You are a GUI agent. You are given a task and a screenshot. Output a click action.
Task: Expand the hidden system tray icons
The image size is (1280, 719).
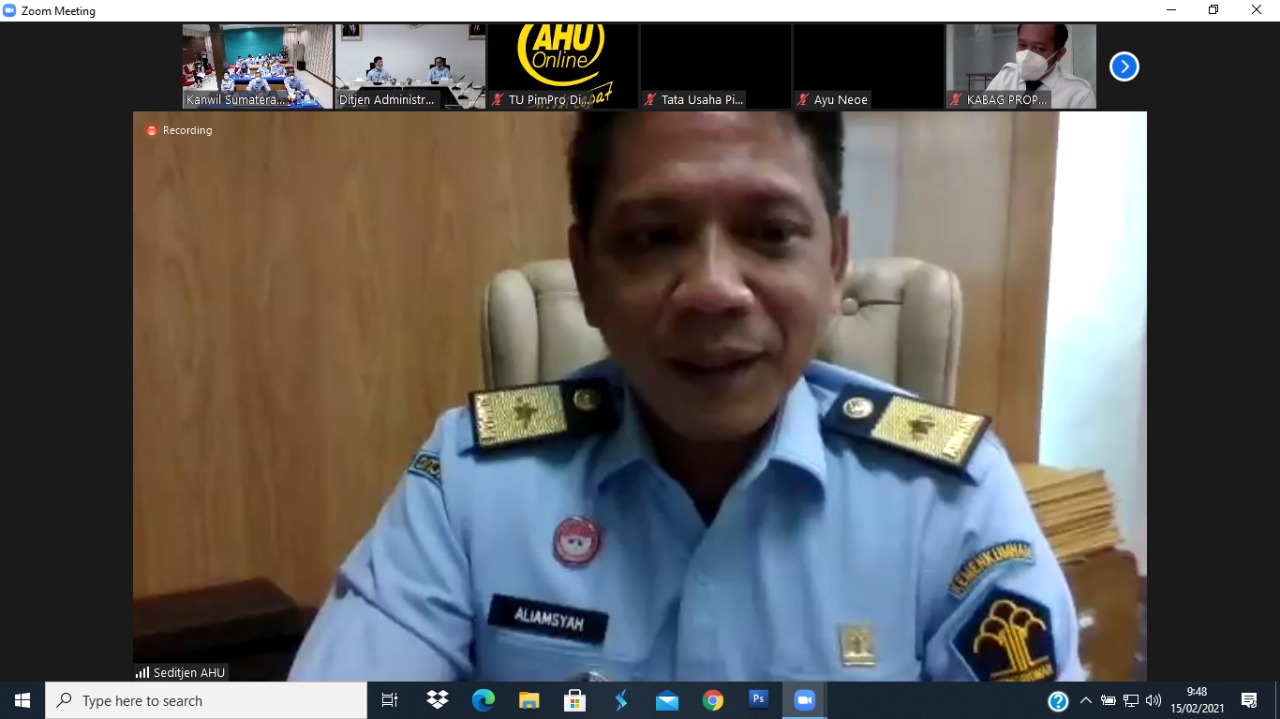coord(1086,701)
